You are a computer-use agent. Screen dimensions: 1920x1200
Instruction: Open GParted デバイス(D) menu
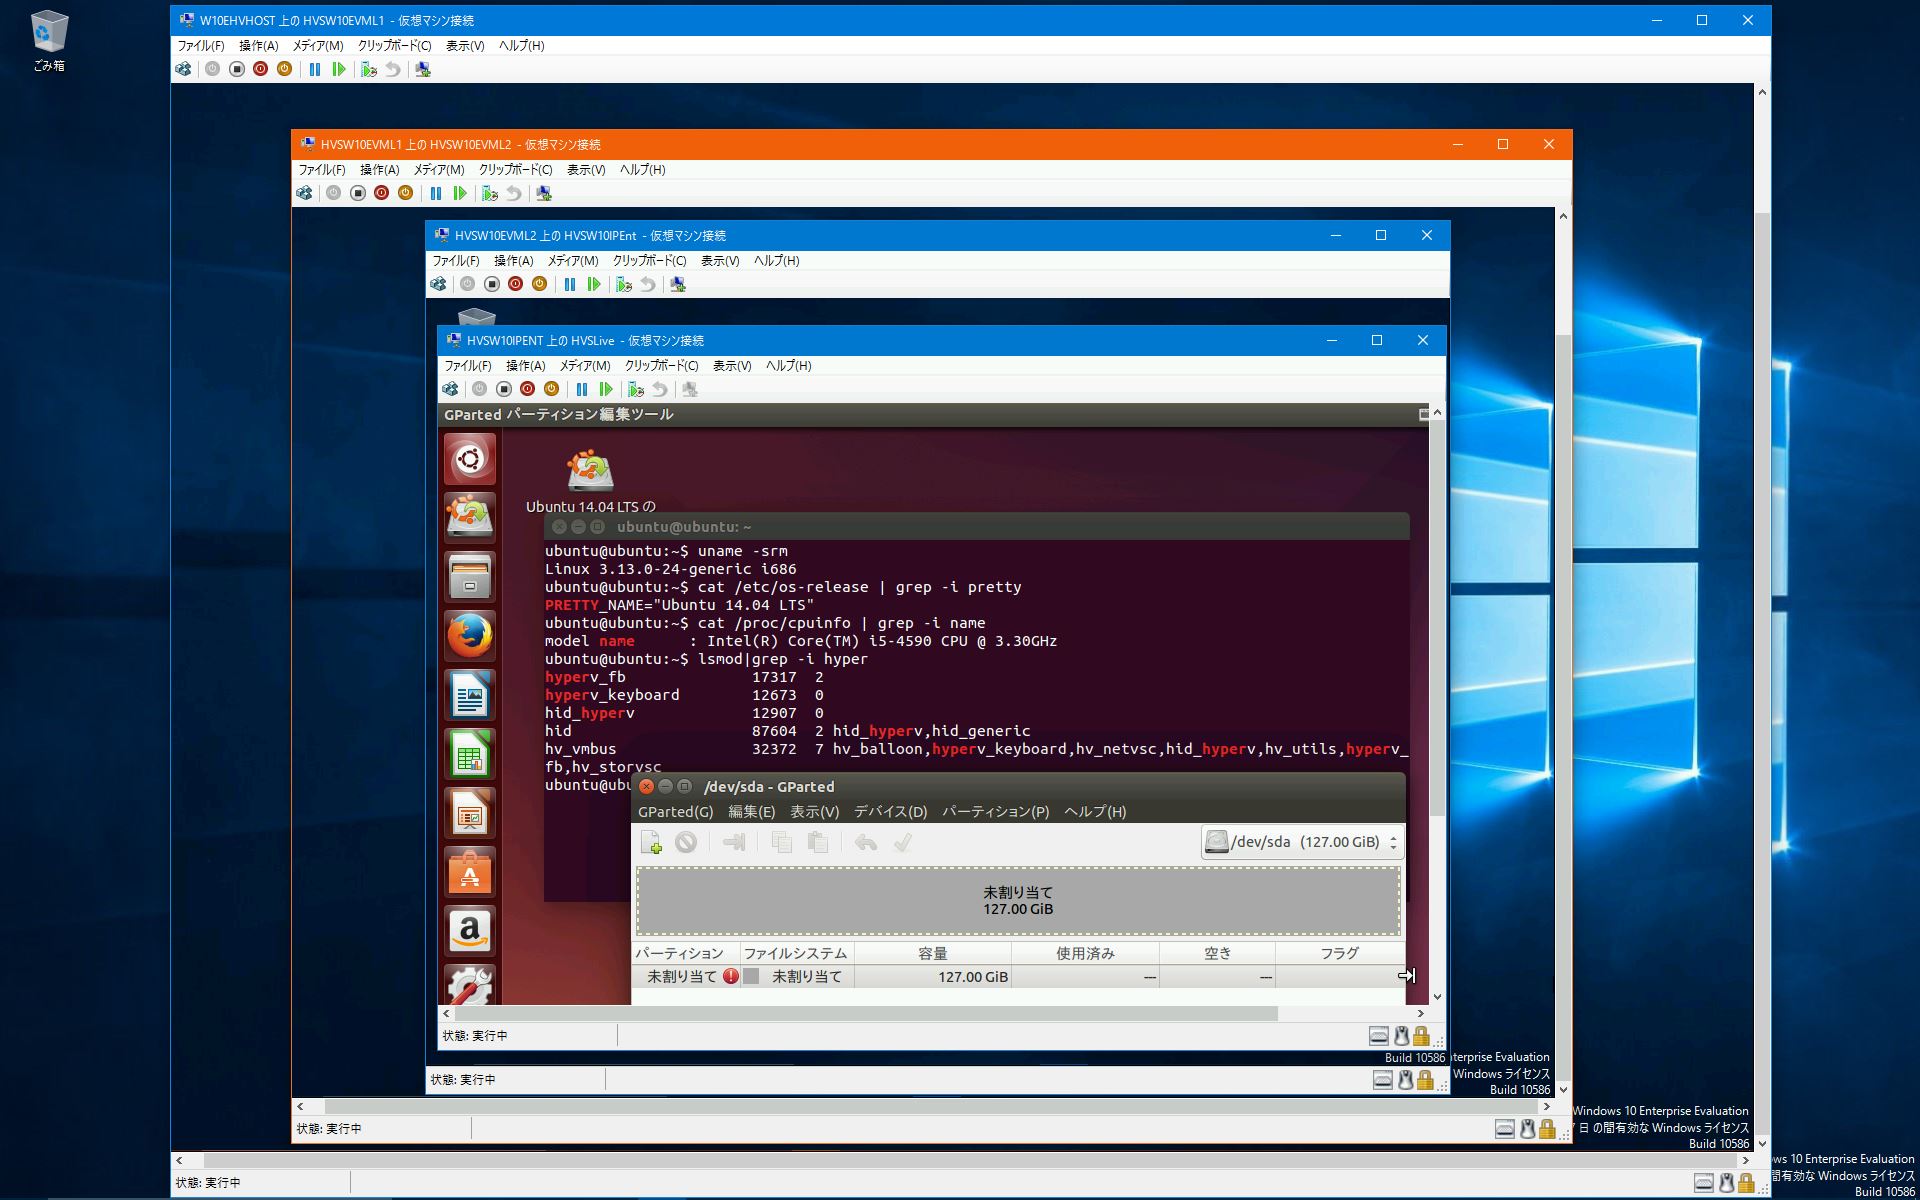(890, 811)
